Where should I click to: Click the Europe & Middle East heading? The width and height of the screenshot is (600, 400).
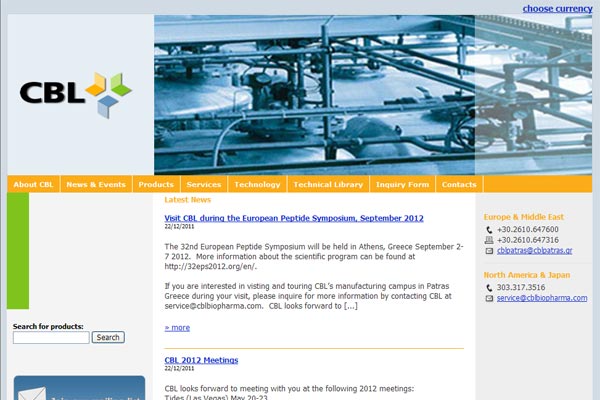coord(523,217)
